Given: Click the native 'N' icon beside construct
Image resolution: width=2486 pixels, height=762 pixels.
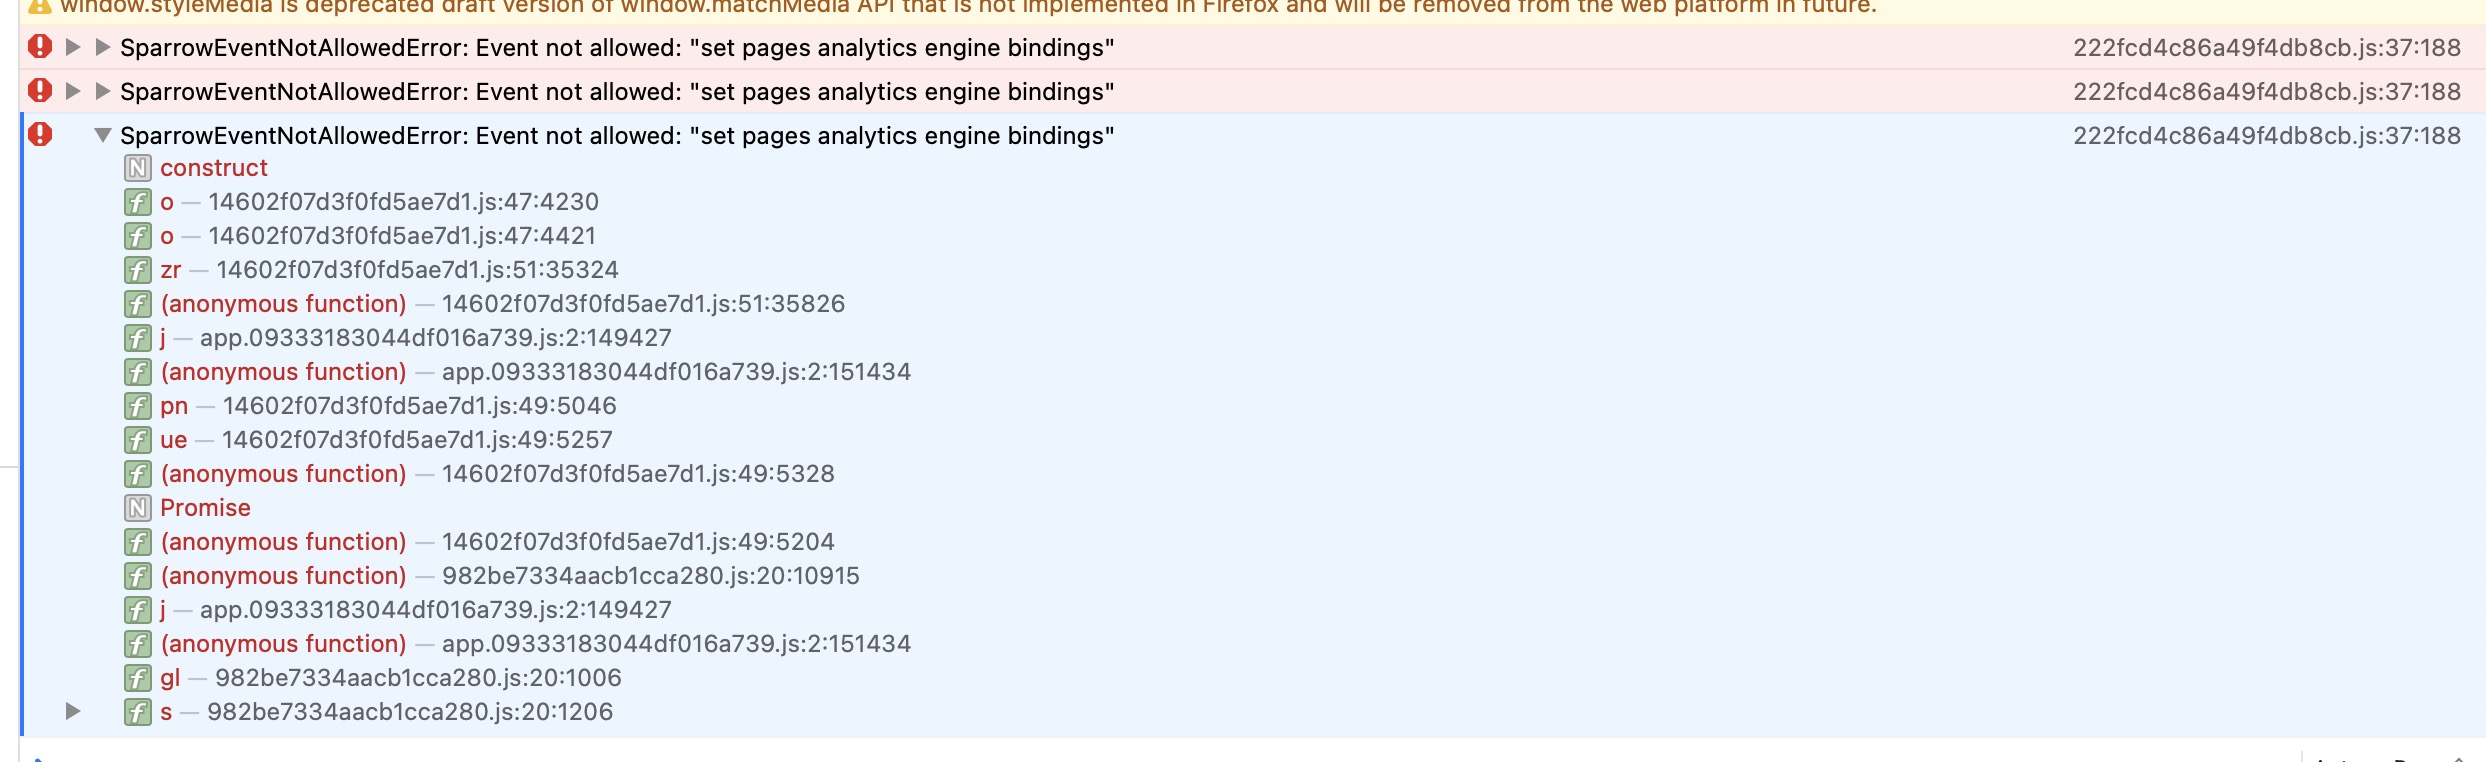Looking at the screenshot, I should (138, 168).
